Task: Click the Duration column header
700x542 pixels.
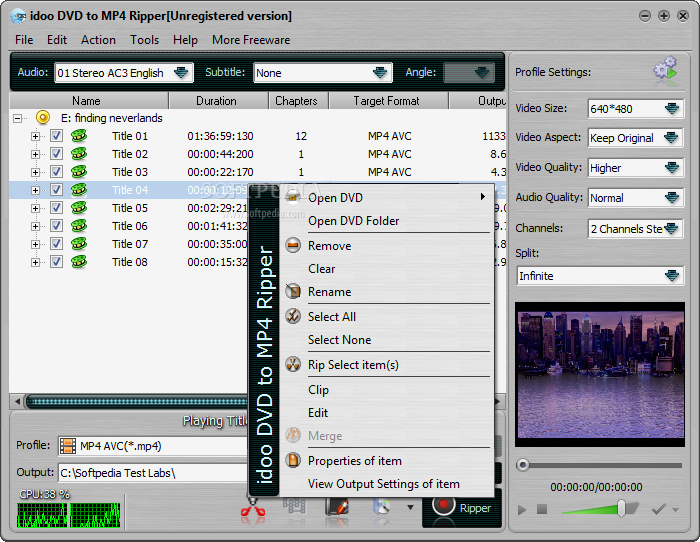Action: click(219, 101)
